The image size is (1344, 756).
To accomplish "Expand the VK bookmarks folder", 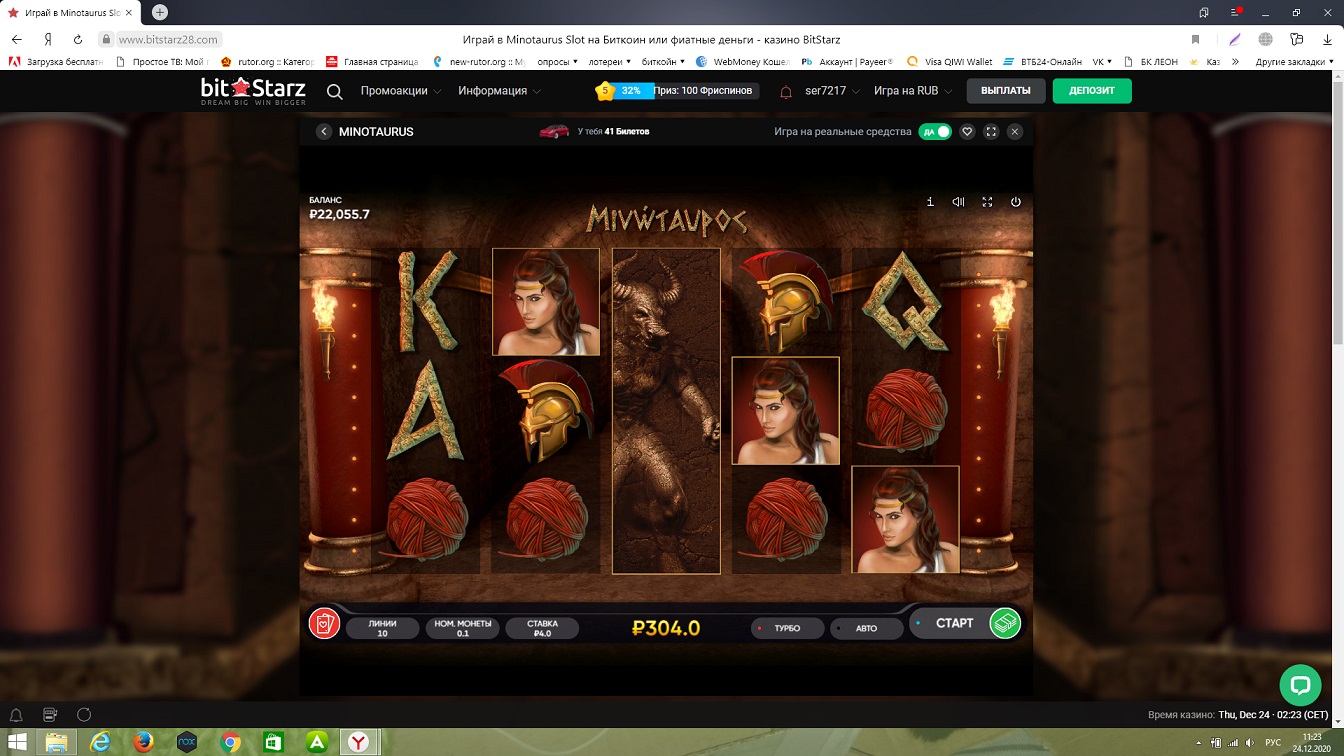I will click(1101, 62).
